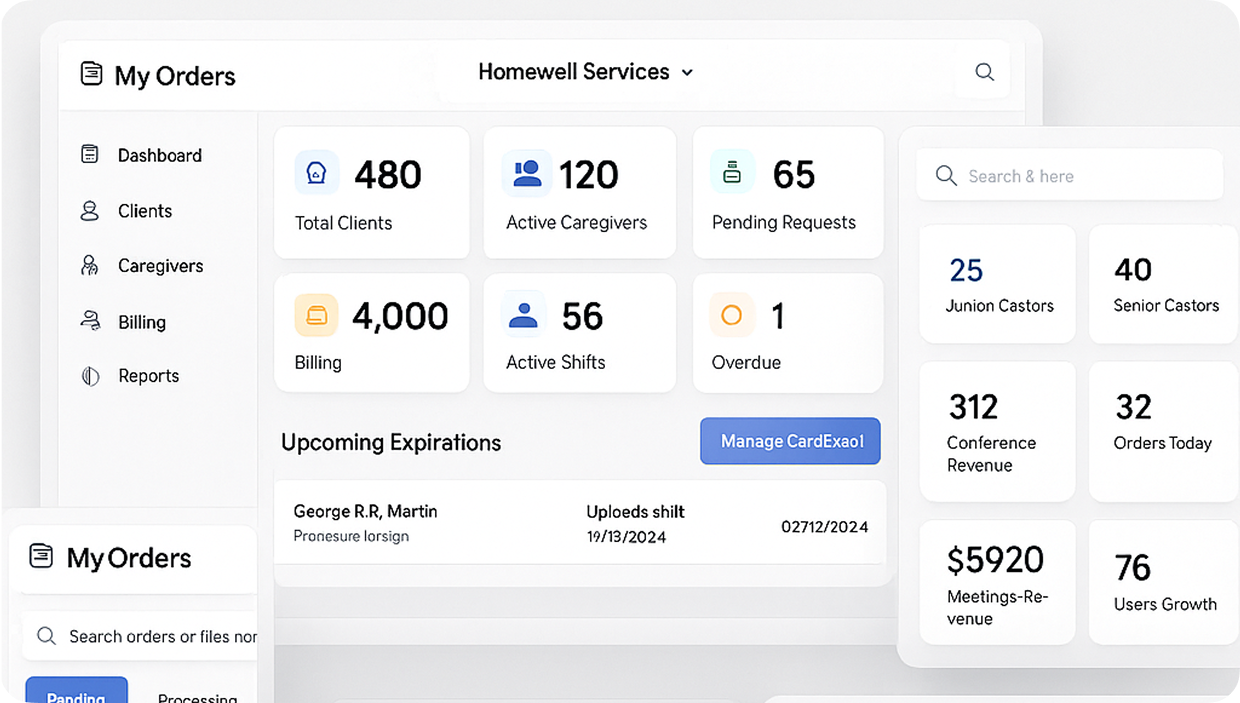Click the Billing card wallet icon
The width and height of the screenshot is (1240, 703).
pos(317,316)
